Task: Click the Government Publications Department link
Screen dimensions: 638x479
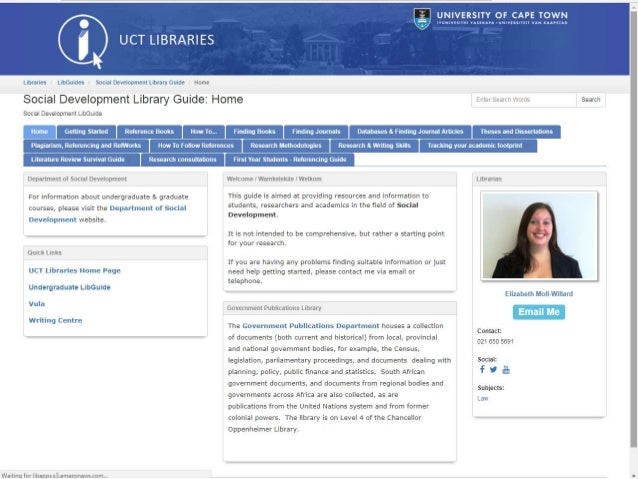Action: [311, 325]
